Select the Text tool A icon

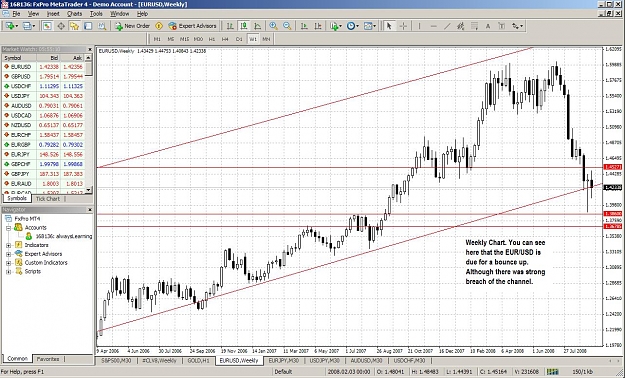[488, 26]
